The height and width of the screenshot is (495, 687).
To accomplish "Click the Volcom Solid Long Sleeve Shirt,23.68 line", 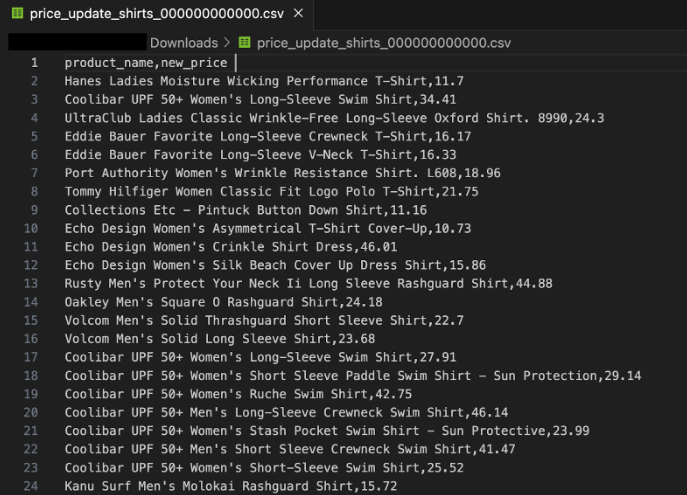I will pyautogui.click(x=220, y=339).
